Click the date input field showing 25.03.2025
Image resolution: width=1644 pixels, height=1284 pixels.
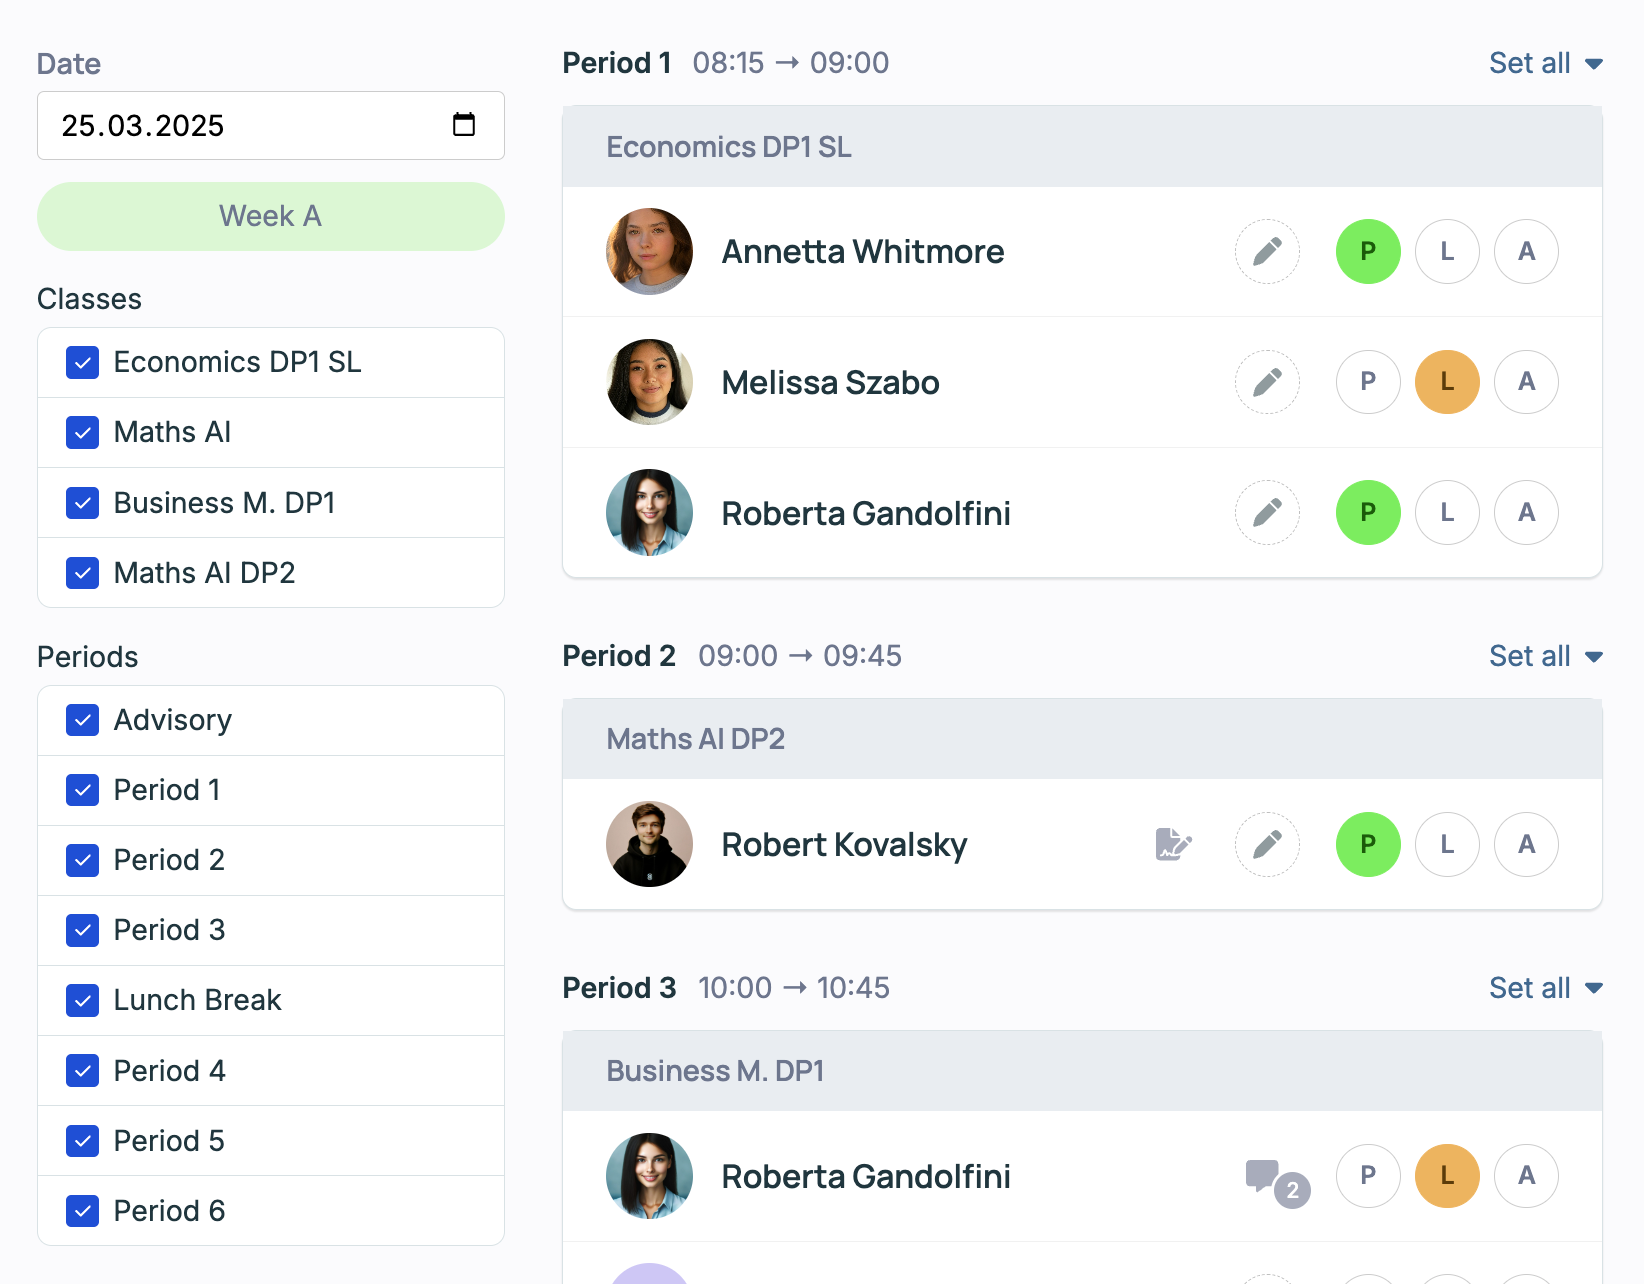pyautogui.click(x=240, y=125)
